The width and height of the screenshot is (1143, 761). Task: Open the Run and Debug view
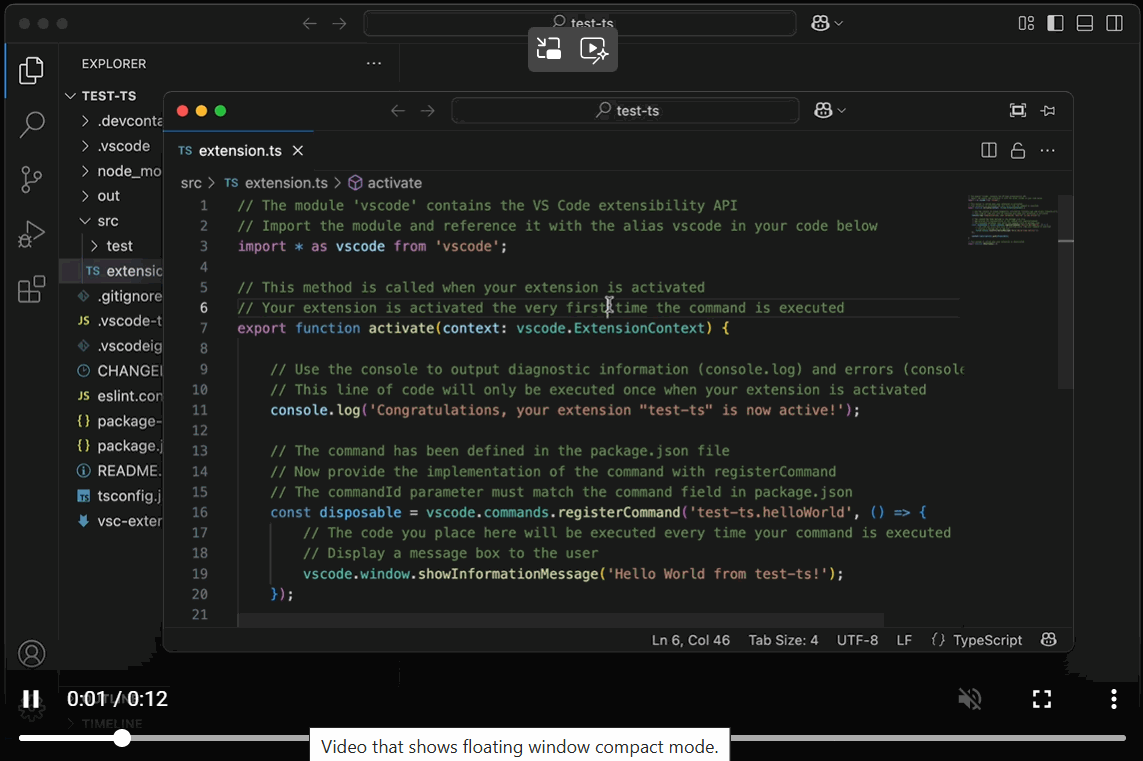(x=31, y=233)
